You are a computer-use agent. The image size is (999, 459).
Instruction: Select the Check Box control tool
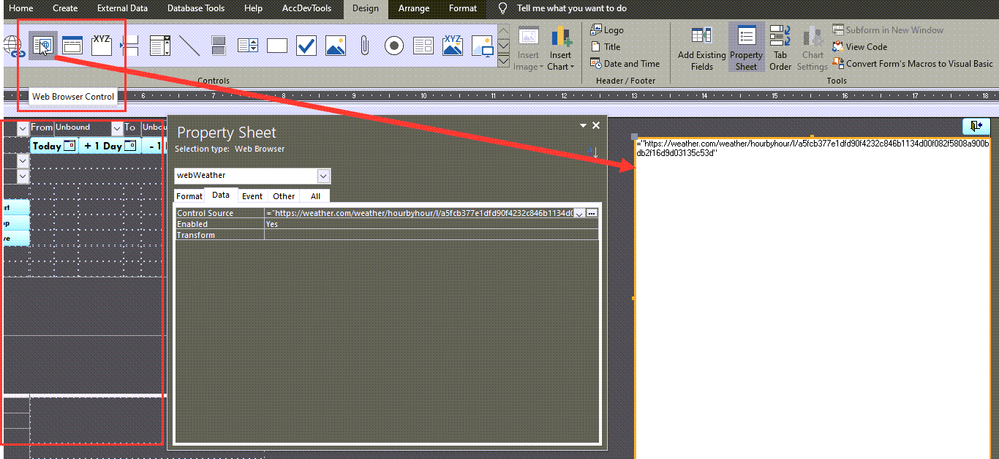tap(306, 45)
